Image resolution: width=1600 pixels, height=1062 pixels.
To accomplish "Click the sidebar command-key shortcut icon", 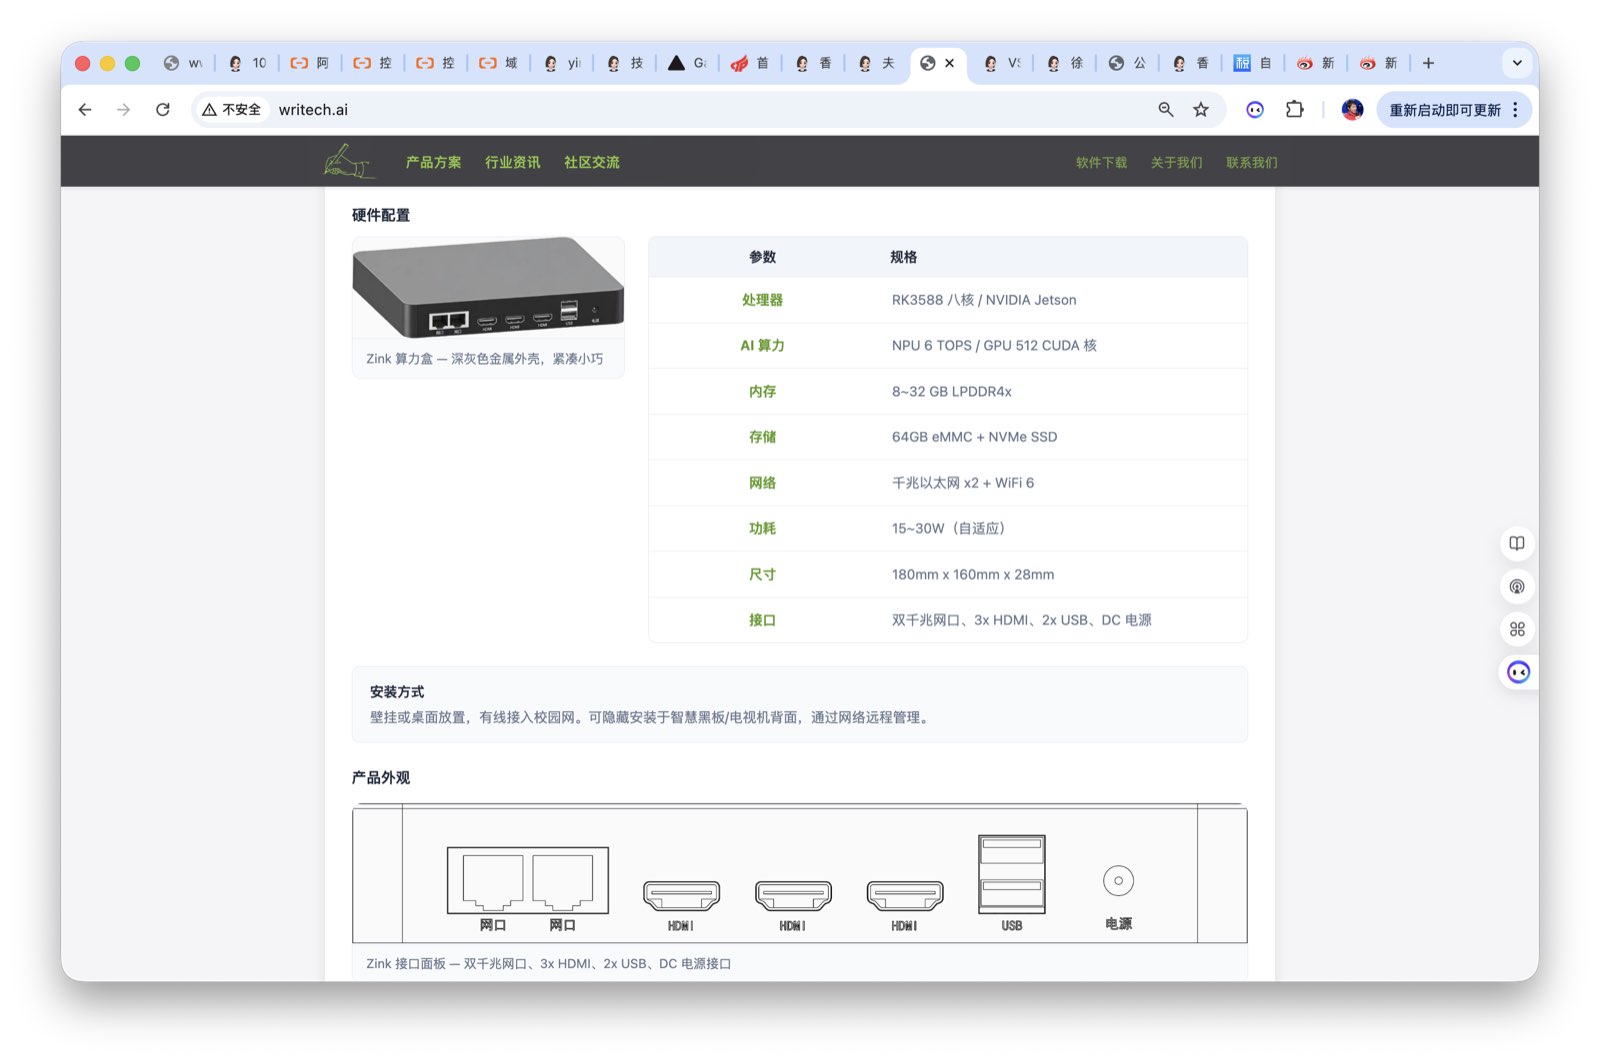I will 1517,629.
